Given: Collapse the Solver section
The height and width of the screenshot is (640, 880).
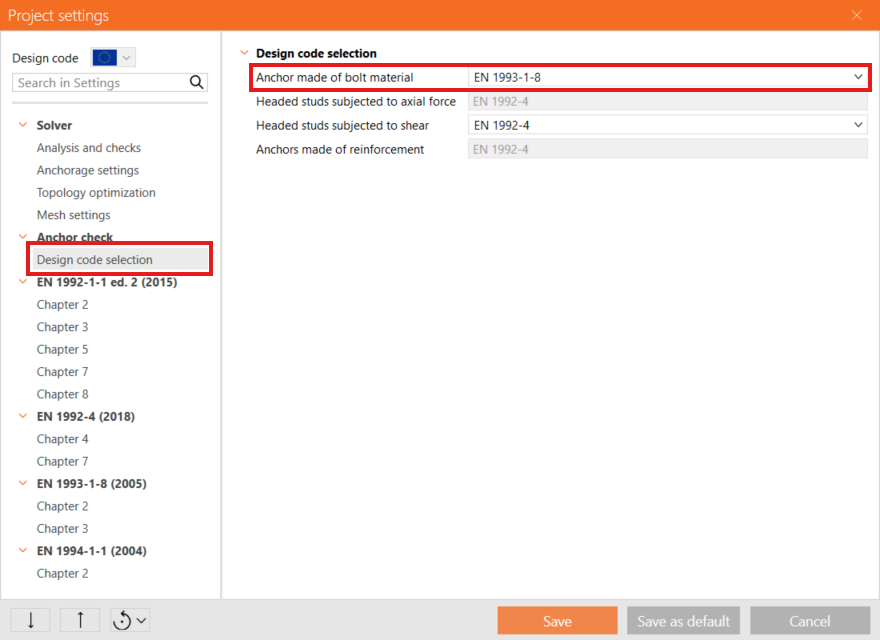Looking at the screenshot, I should [23, 125].
